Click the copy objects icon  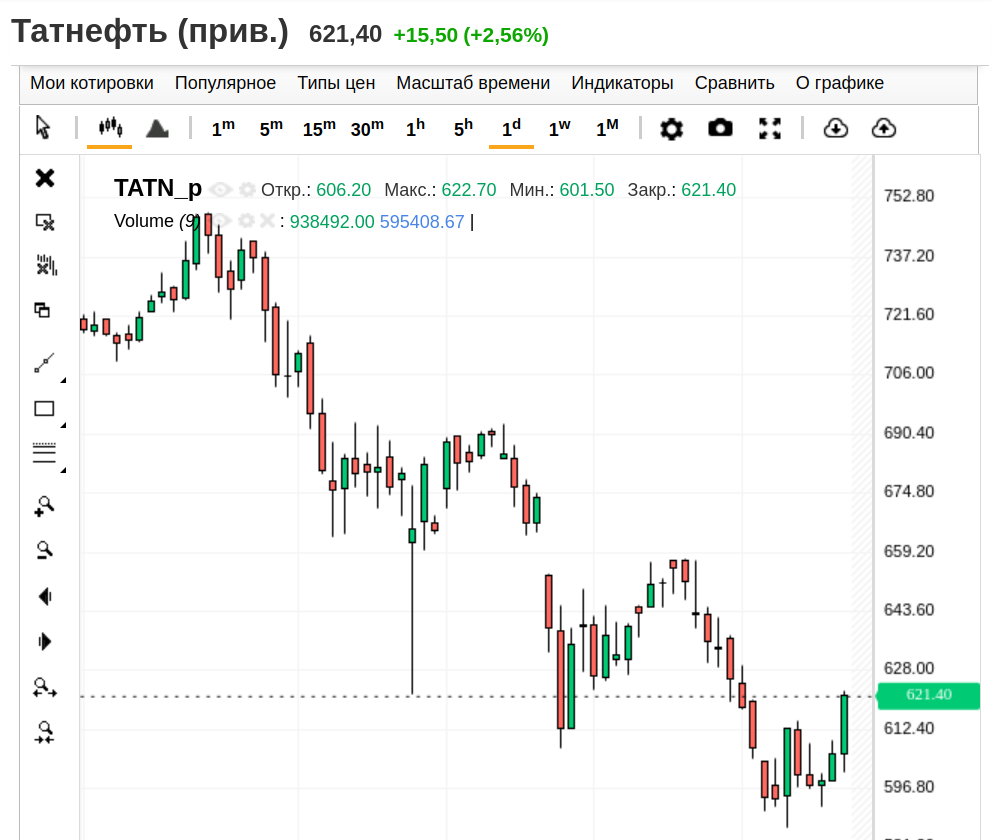(x=42, y=310)
